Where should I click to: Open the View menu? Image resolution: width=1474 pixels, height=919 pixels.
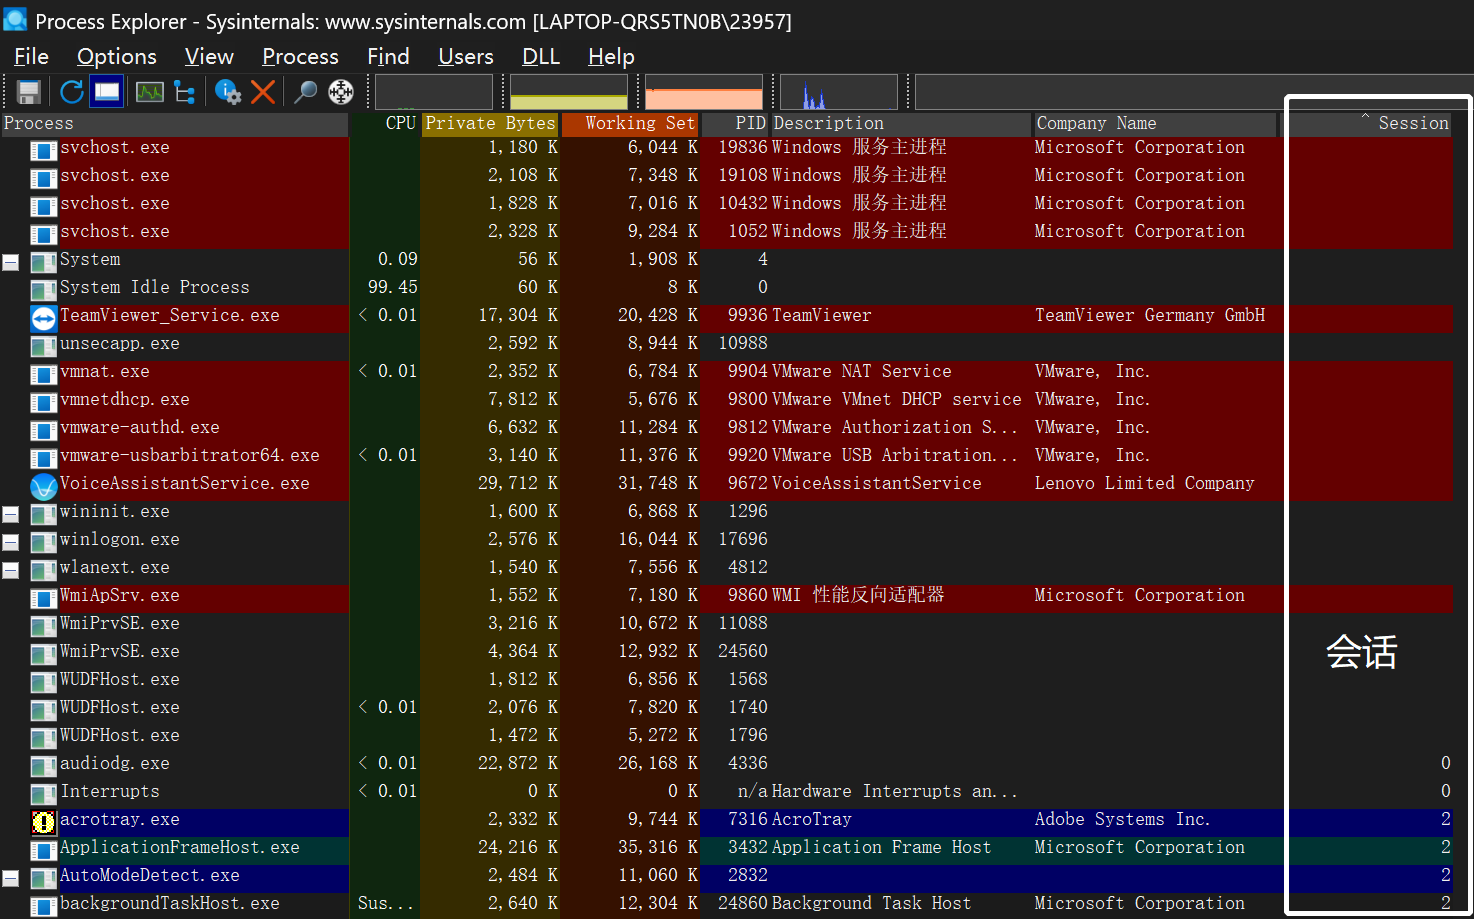(x=209, y=57)
